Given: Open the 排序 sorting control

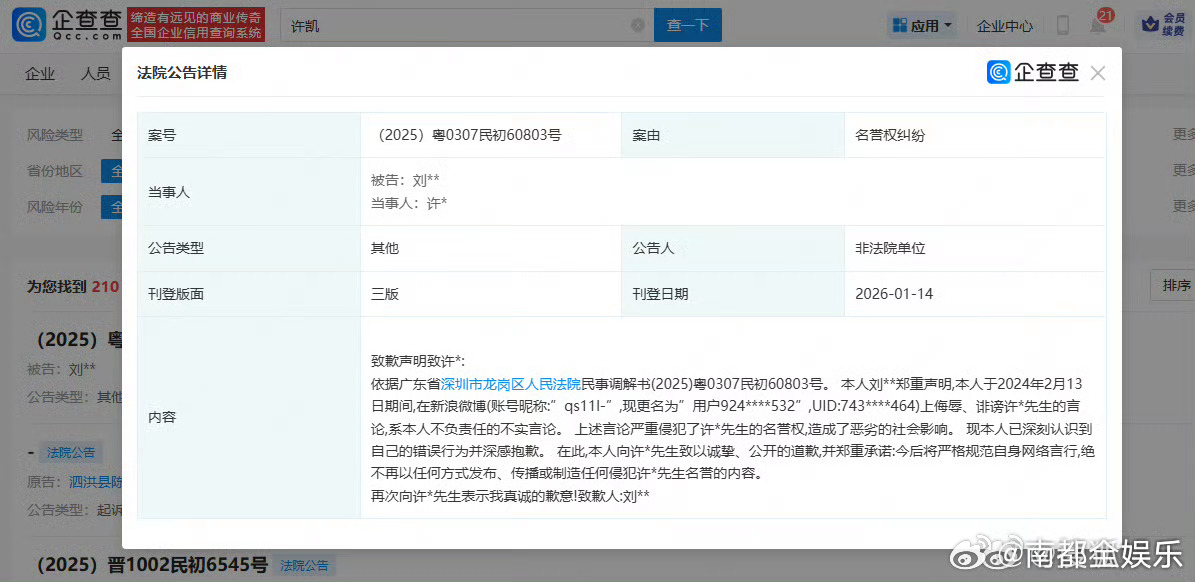Looking at the screenshot, I should coord(1178,285).
